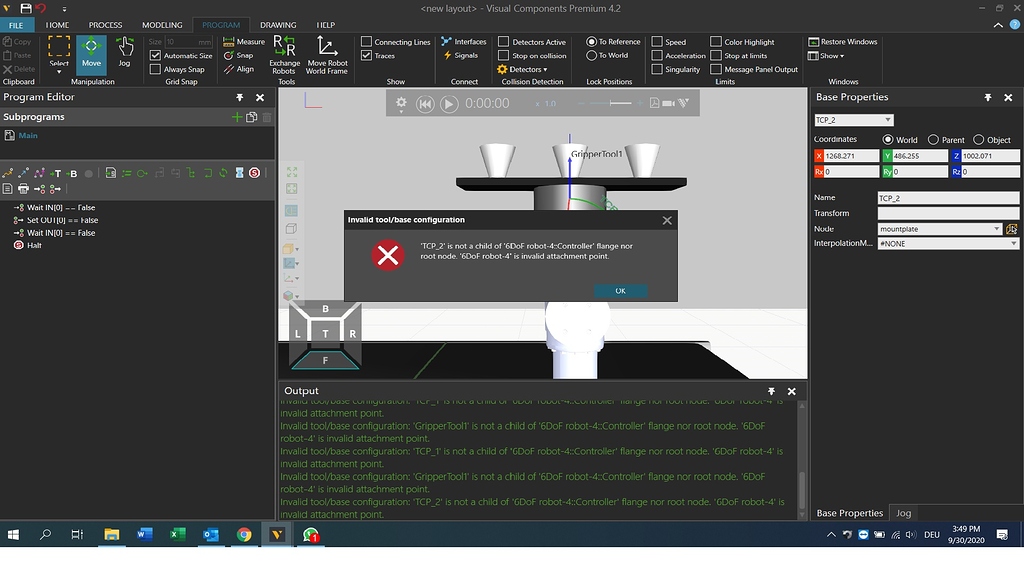This screenshot has width=1024, height=576.
Task: Switch to the Jog tab below Base Properties
Action: (903, 513)
